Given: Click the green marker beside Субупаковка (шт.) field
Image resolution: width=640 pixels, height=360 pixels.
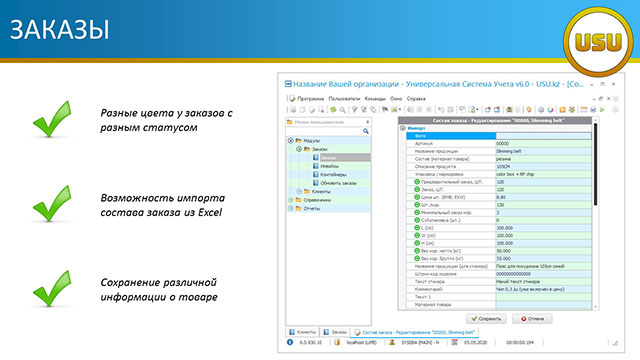Looking at the screenshot, I should 417,220.
